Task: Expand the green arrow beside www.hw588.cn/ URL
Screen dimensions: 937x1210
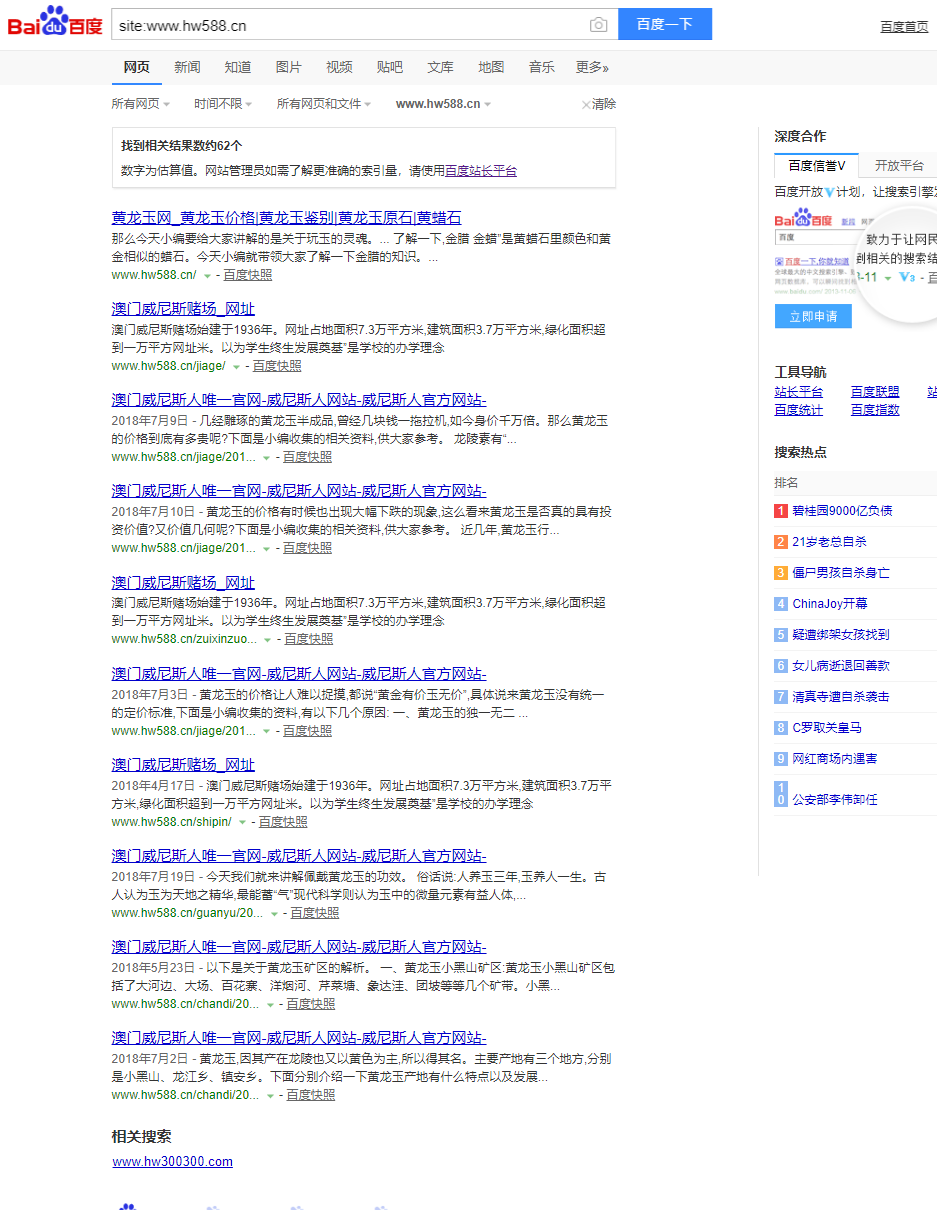Action: tap(208, 275)
